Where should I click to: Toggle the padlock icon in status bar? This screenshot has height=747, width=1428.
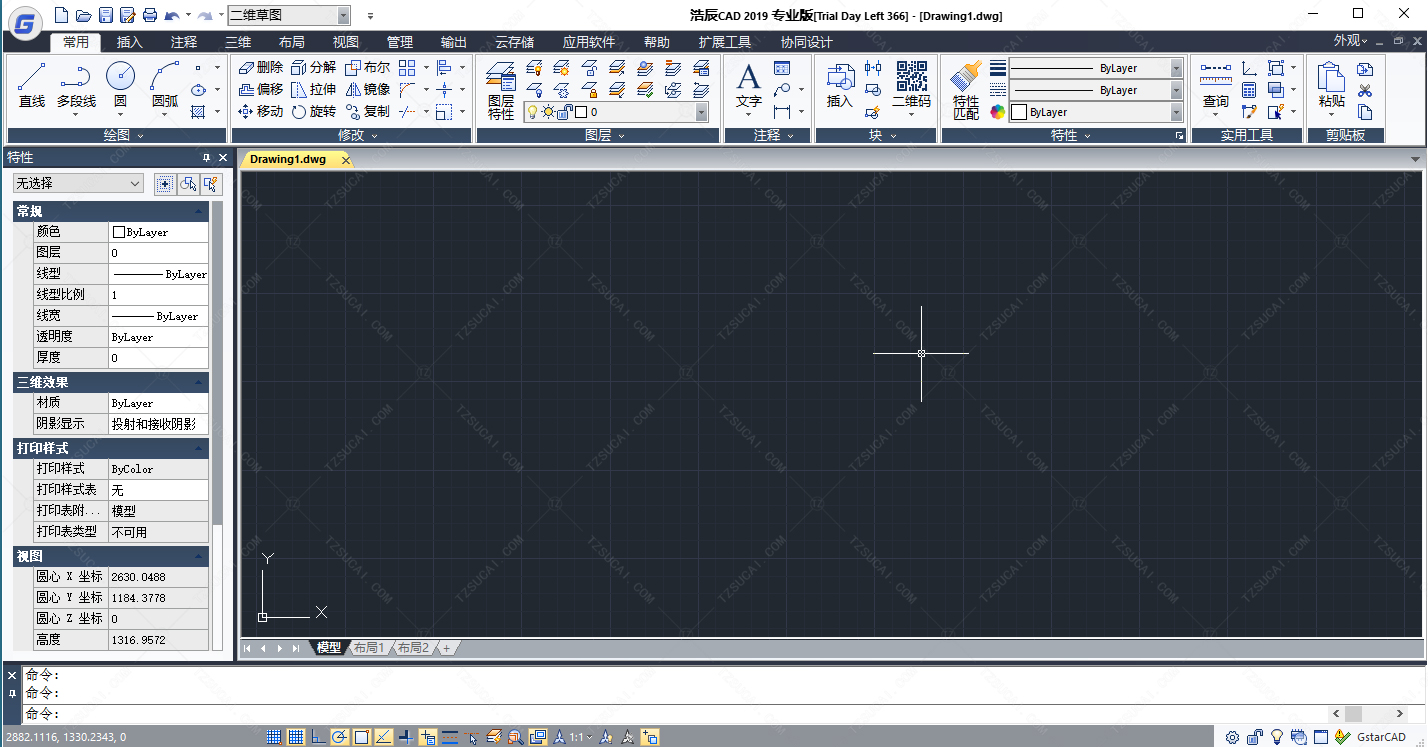click(1255, 737)
